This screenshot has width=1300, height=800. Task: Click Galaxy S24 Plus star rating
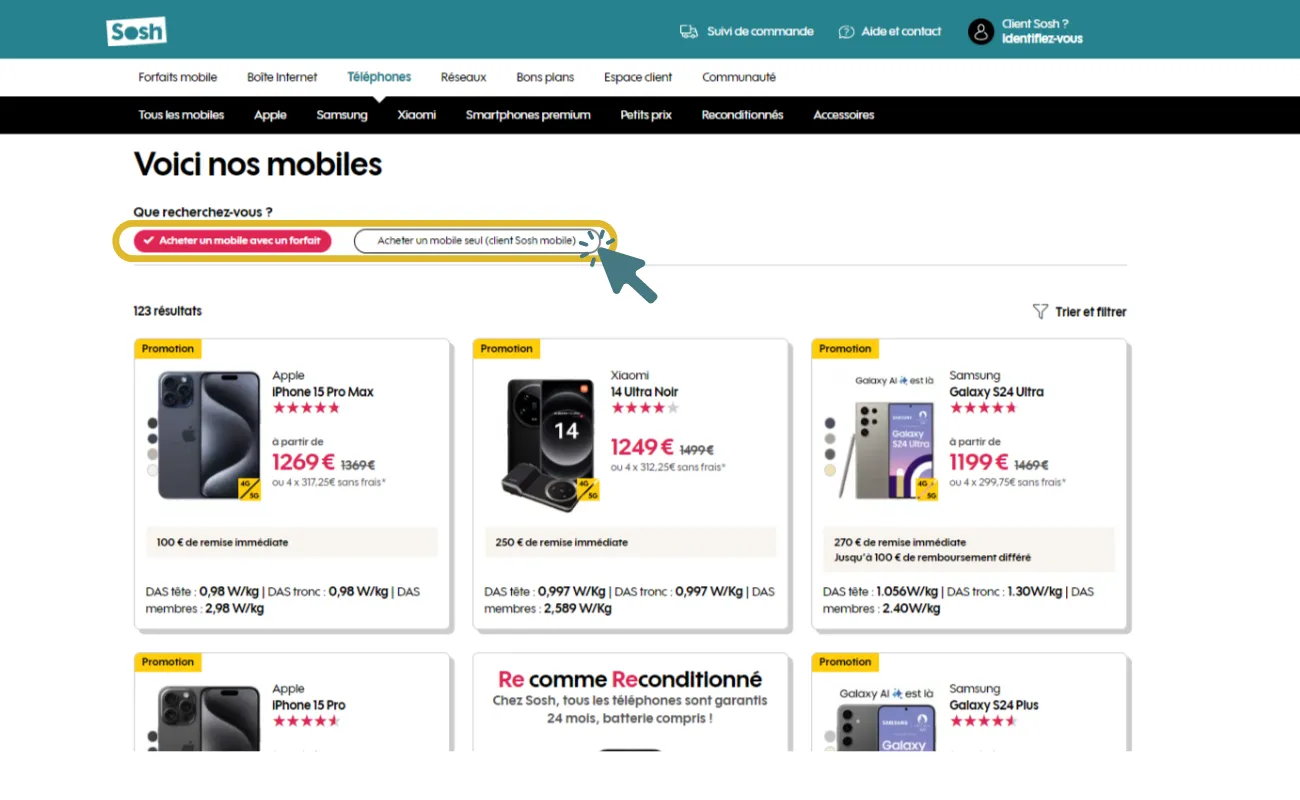pyautogui.click(x=983, y=721)
